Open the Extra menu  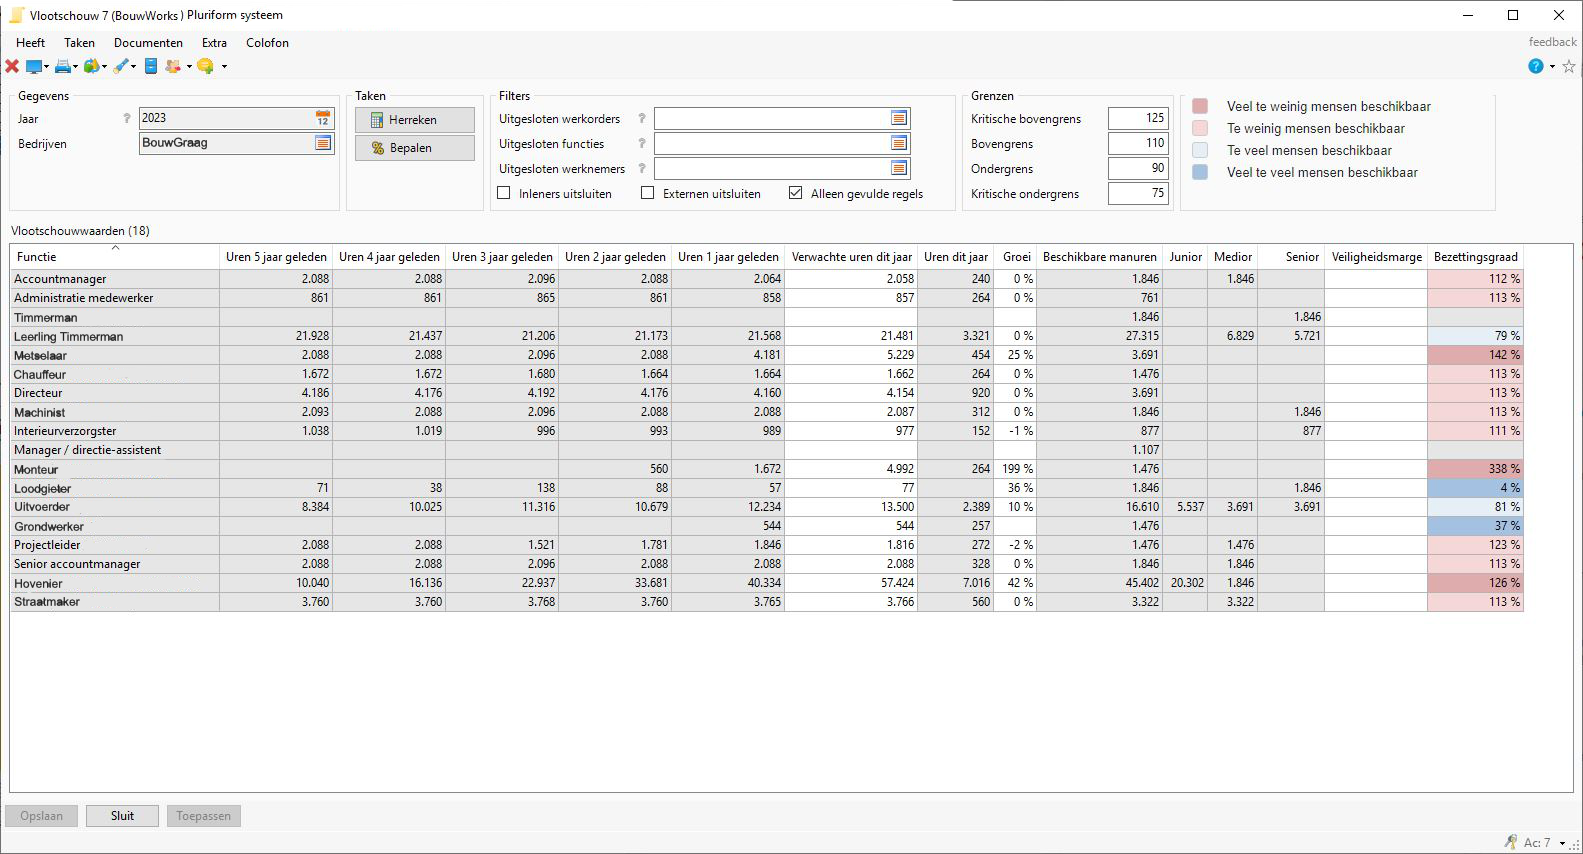(x=214, y=43)
